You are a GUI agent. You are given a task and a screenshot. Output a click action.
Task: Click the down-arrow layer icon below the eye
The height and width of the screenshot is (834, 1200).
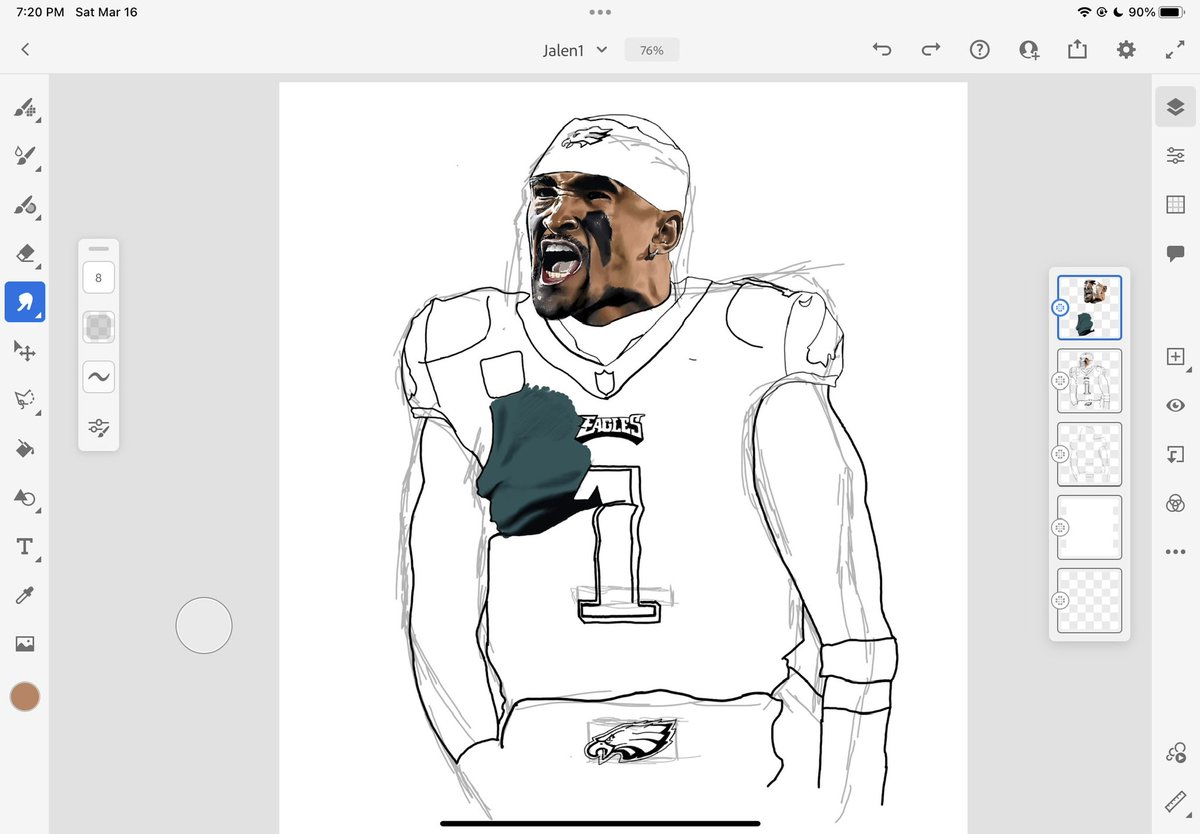[x=1175, y=454]
